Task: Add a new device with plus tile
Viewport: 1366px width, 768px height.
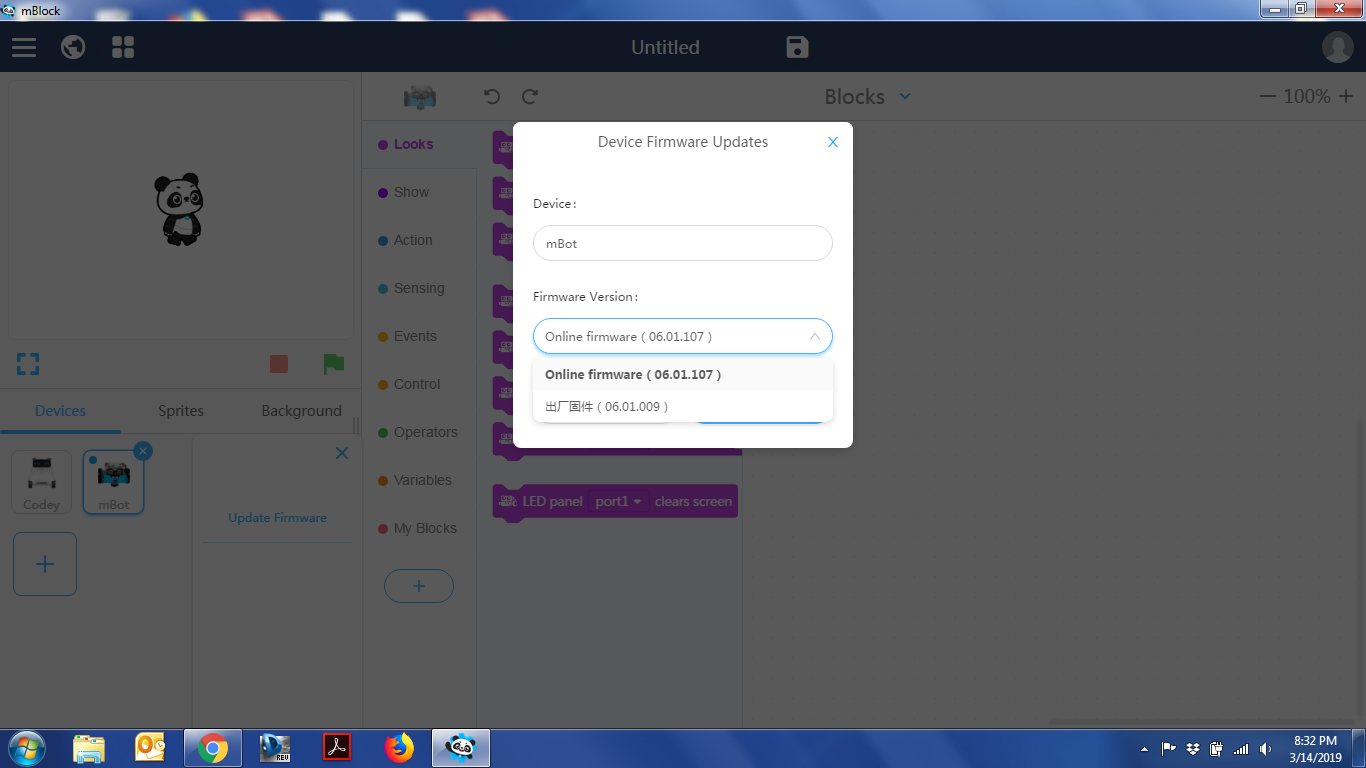Action: 45,564
